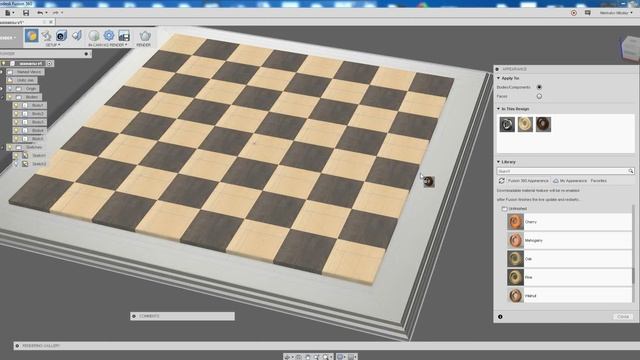
Task: Toggle the lightbulb visibility of Body2
Action: click(x=16, y=114)
